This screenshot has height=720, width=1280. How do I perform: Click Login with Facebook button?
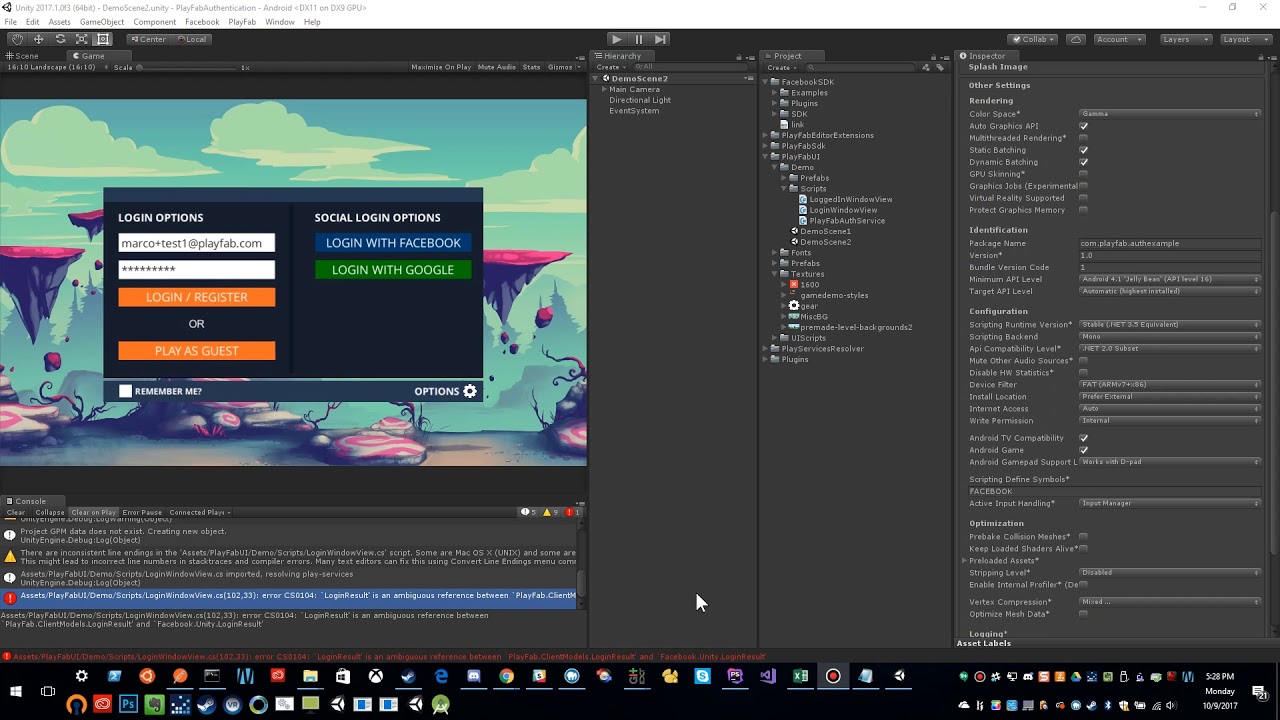point(393,243)
